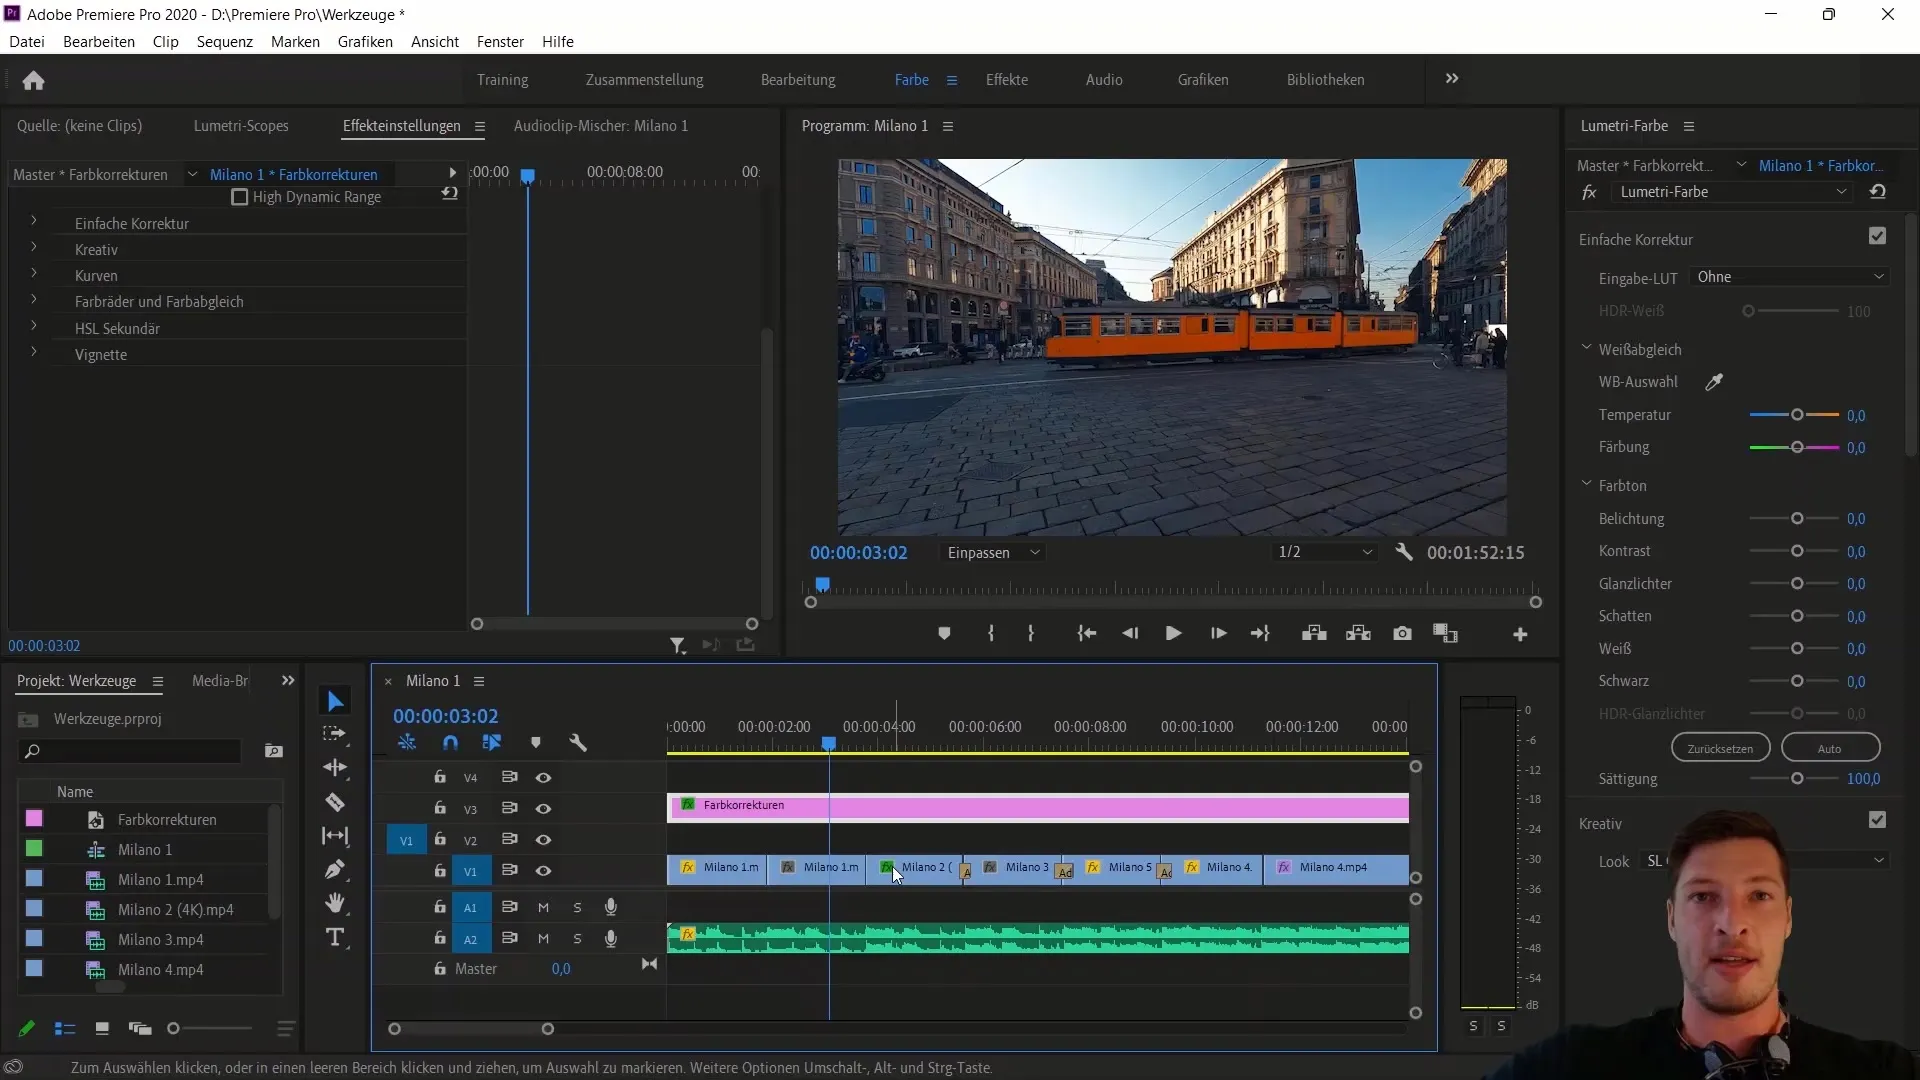The image size is (1920, 1080).
Task: Pick the WB-Auswahl eyedropper
Action: click(x=1714, y=382)
